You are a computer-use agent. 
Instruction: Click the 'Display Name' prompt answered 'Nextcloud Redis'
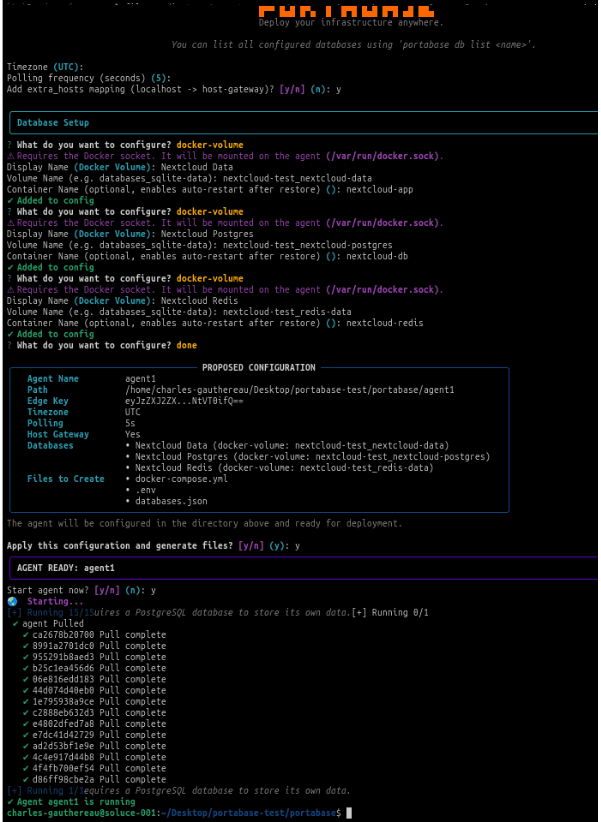pyautogui.click(x=123, y=301)
